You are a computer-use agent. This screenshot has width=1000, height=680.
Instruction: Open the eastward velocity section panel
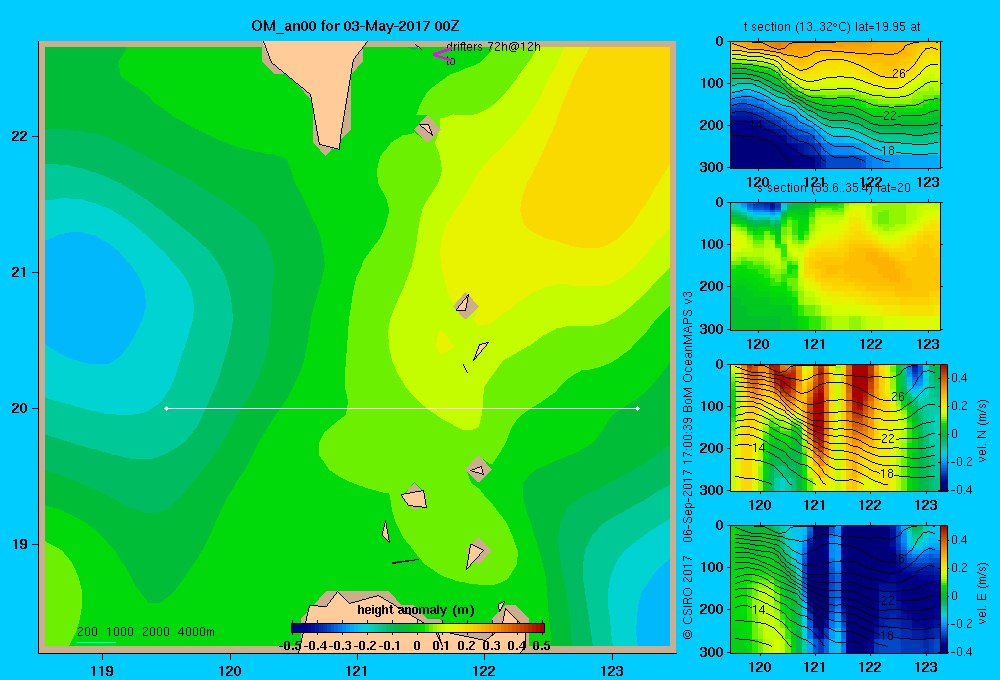click(834, 589)
